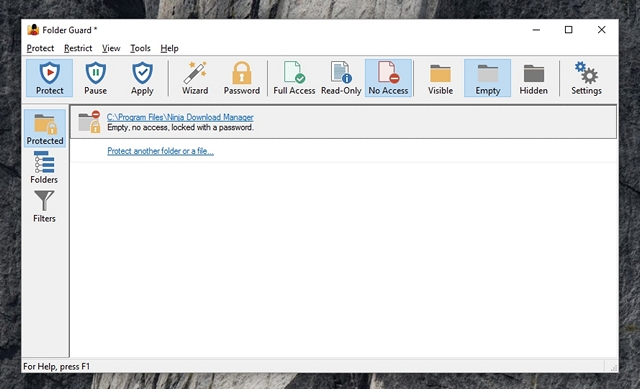Open C:\Program Files\Ninja Download Manager link
The image size is (640, 389).
(x=180, y=117)
